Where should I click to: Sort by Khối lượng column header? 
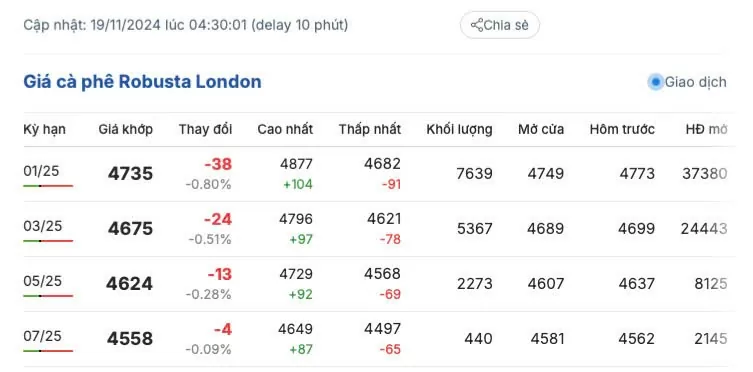[x=459, y=129]
